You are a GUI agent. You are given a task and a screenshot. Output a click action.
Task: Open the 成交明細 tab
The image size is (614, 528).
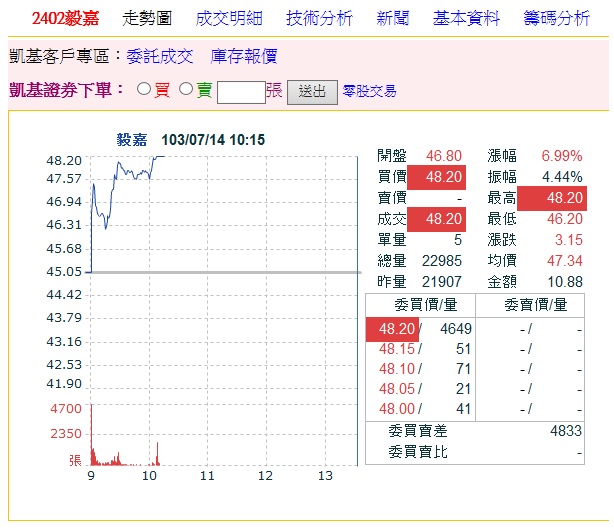(229, 18)
